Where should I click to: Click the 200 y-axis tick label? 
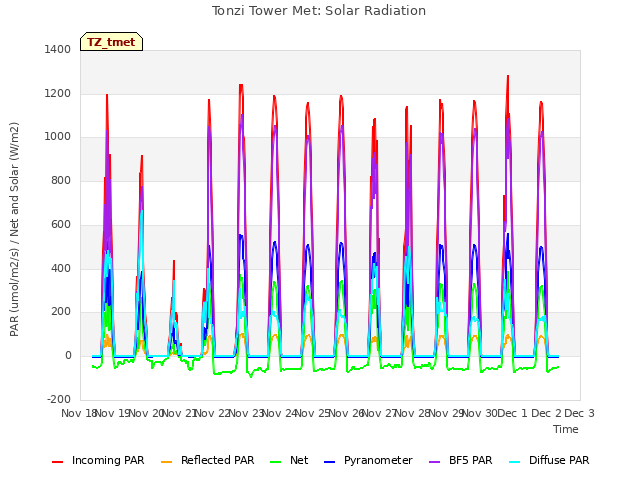[x=61, y=312]
